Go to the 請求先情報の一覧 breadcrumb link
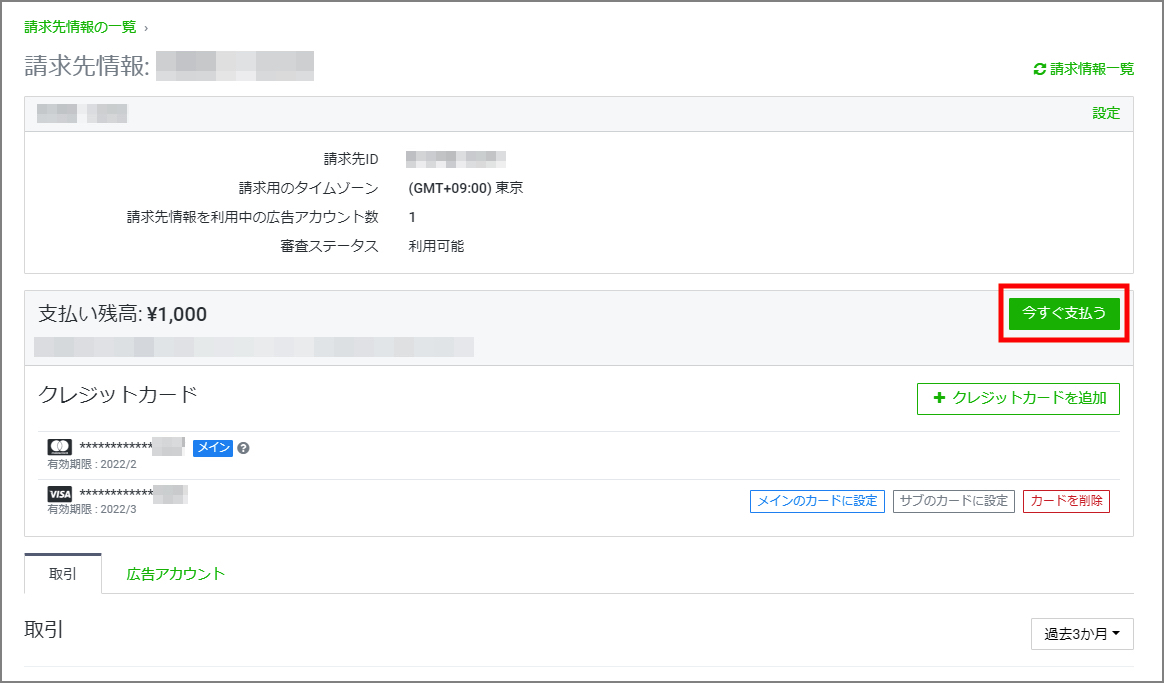The width and height of the screenshot is (1164, 683). tap(80, 27)
